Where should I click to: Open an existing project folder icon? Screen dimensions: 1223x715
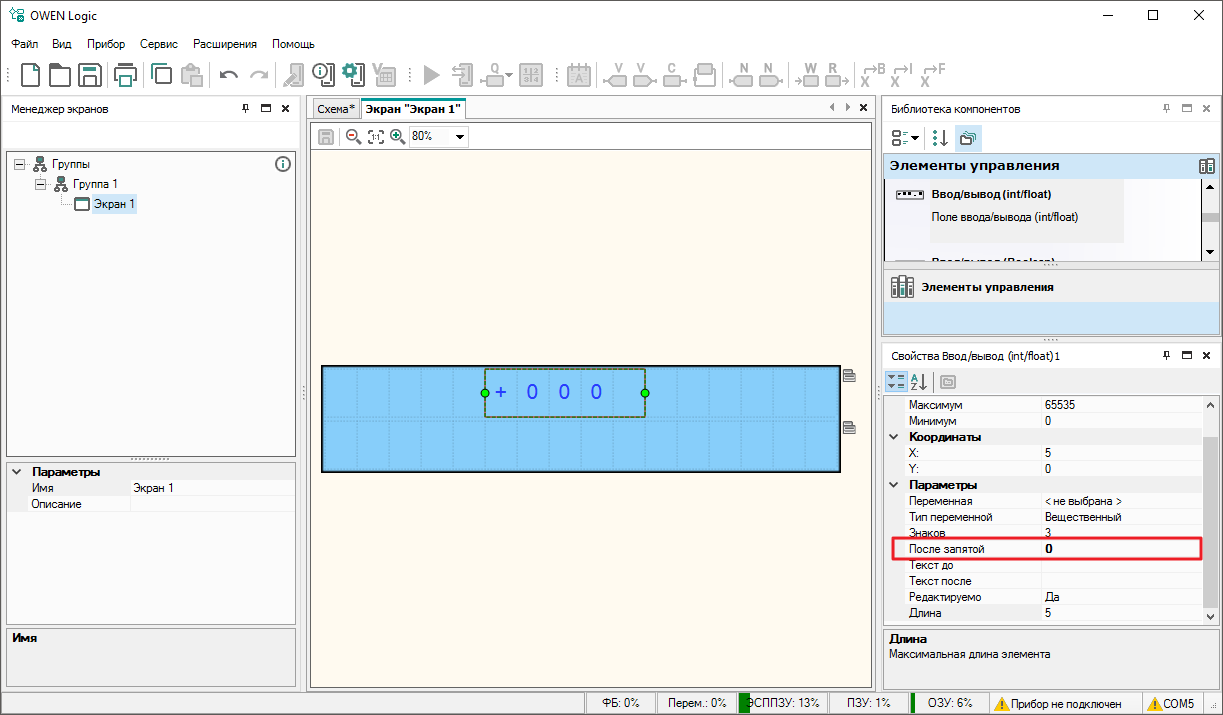click(x=60, y=74)
